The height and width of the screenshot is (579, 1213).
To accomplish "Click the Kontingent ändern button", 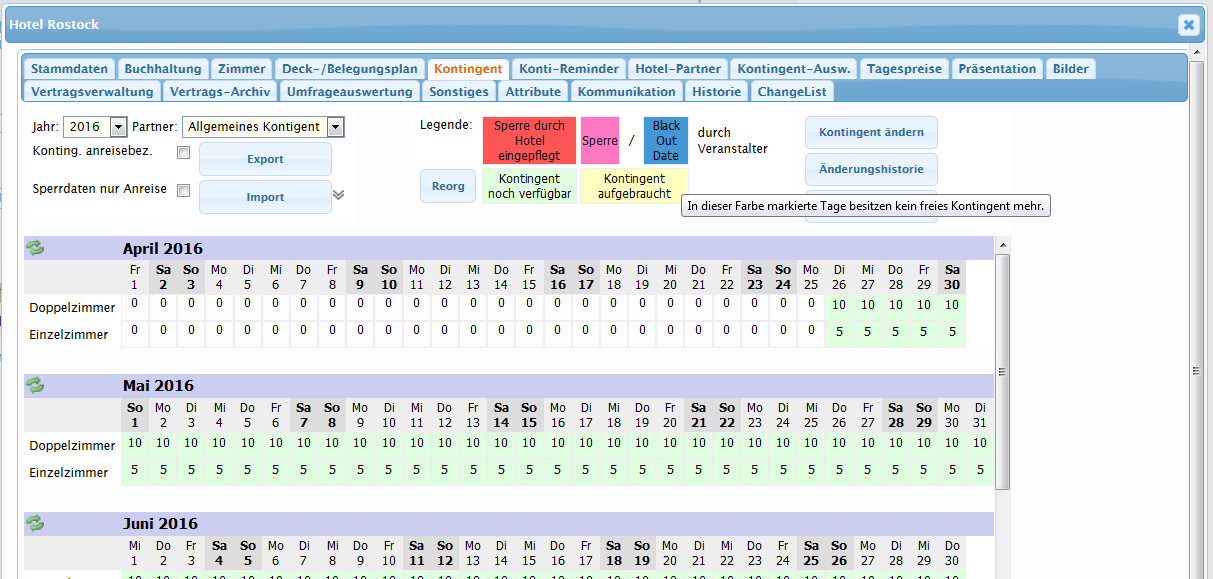I will (x=871, y=132).
